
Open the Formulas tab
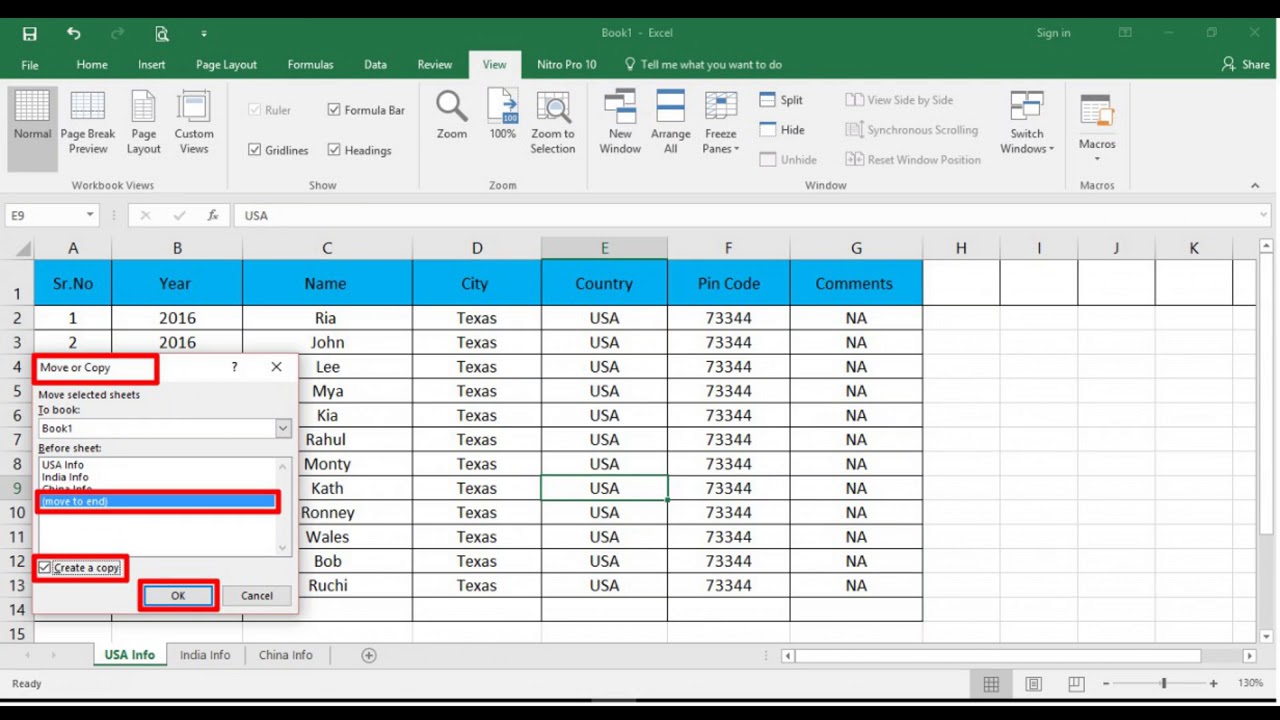pyautogui.click(x=311, y=65)
